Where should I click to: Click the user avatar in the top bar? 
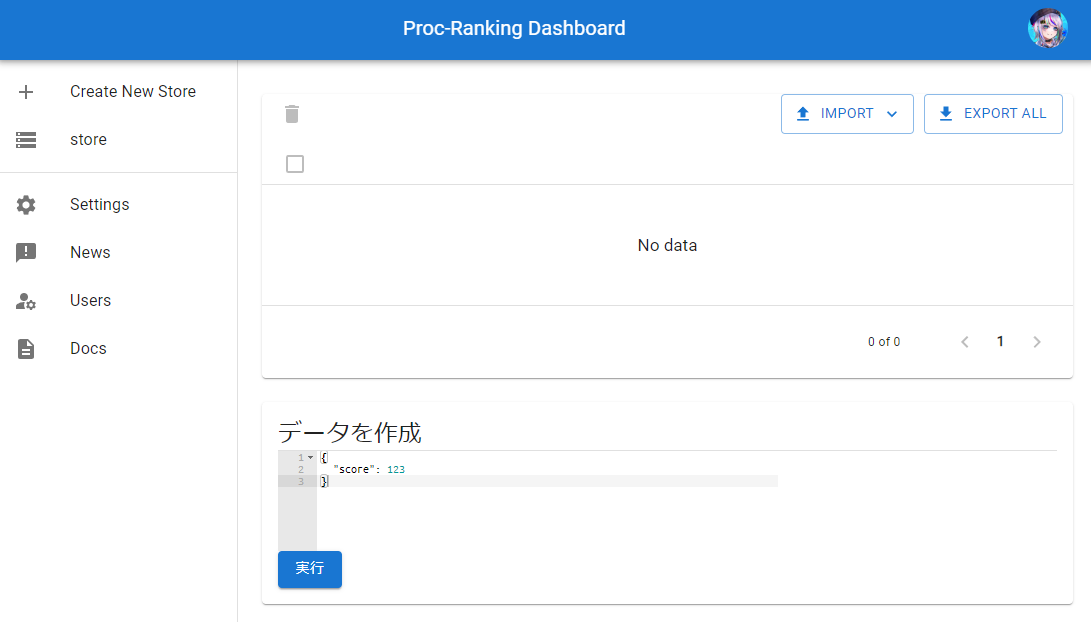point(1047,28)
